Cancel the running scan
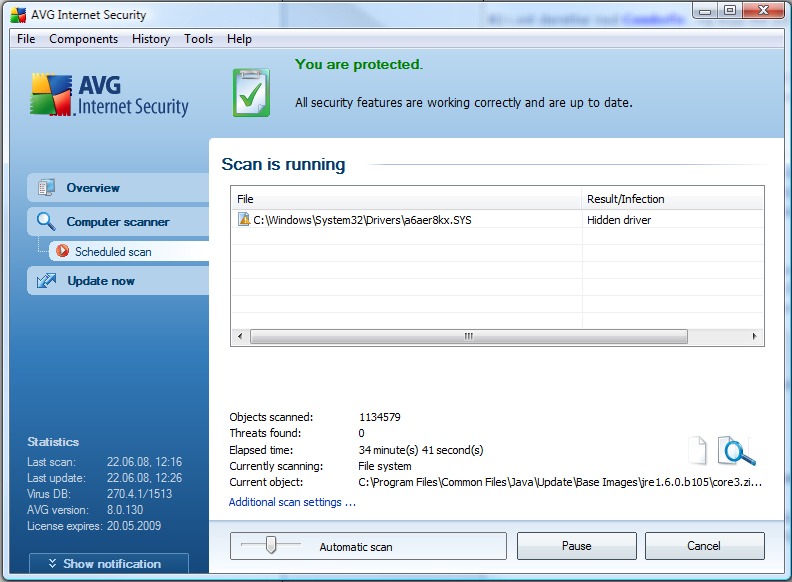Screen dimensions: 792x582 tap(704, 546)
